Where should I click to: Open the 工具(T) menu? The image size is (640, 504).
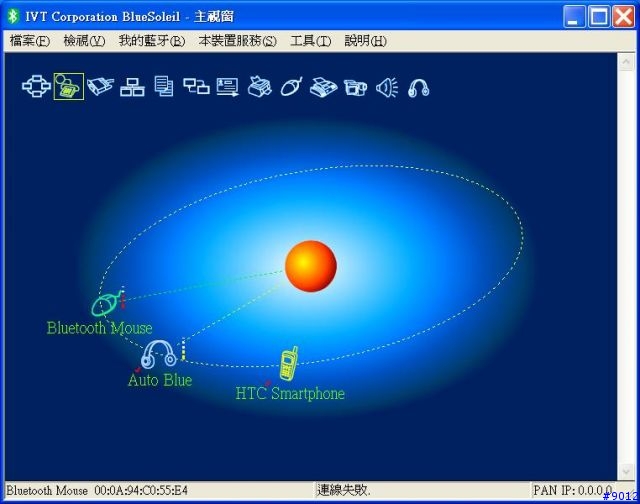click(311, 41)
